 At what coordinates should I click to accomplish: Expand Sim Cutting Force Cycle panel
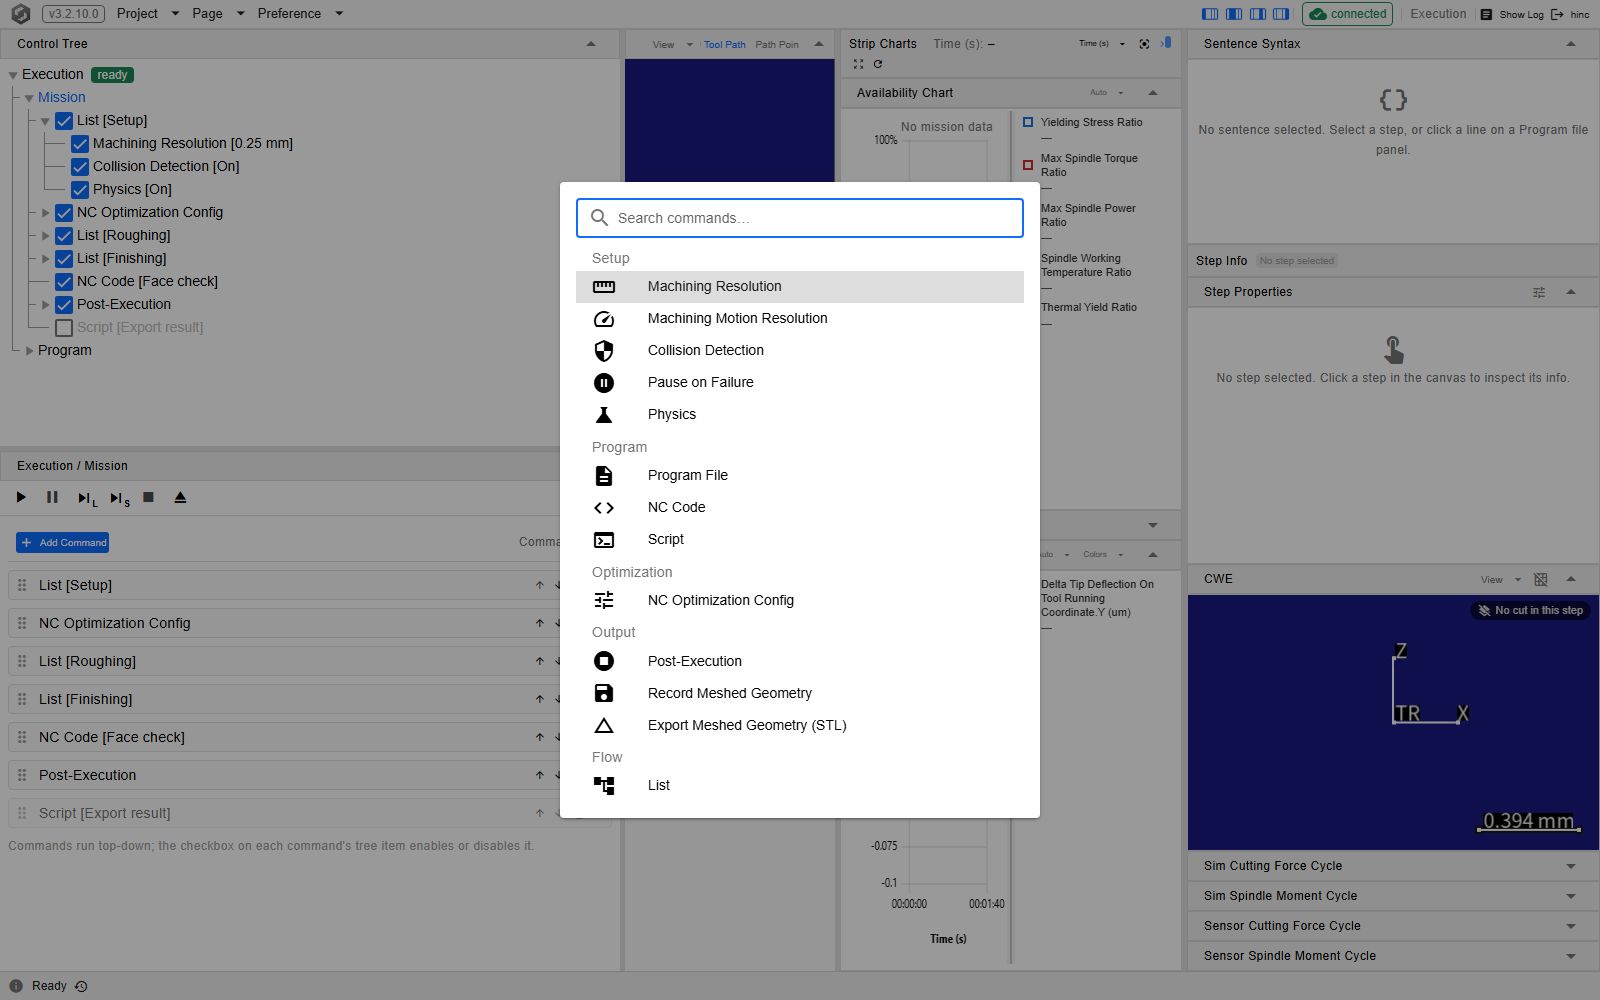point(1571,866)
